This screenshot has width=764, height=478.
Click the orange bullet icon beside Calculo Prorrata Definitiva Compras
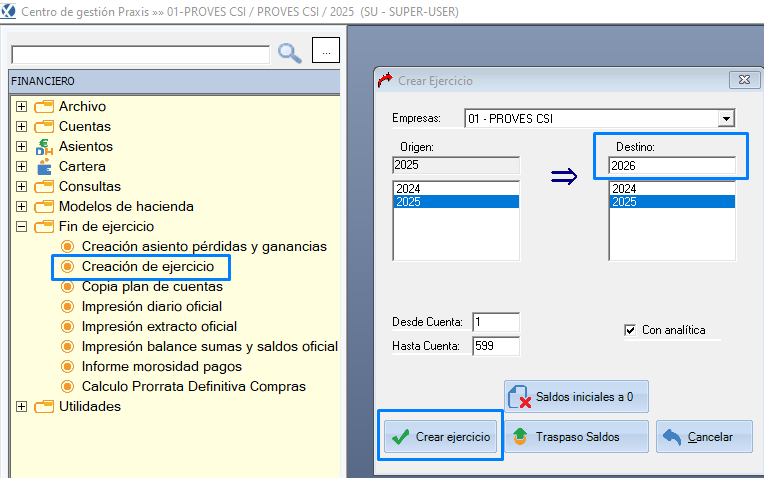pyautogui.click(x=67, y=386)
